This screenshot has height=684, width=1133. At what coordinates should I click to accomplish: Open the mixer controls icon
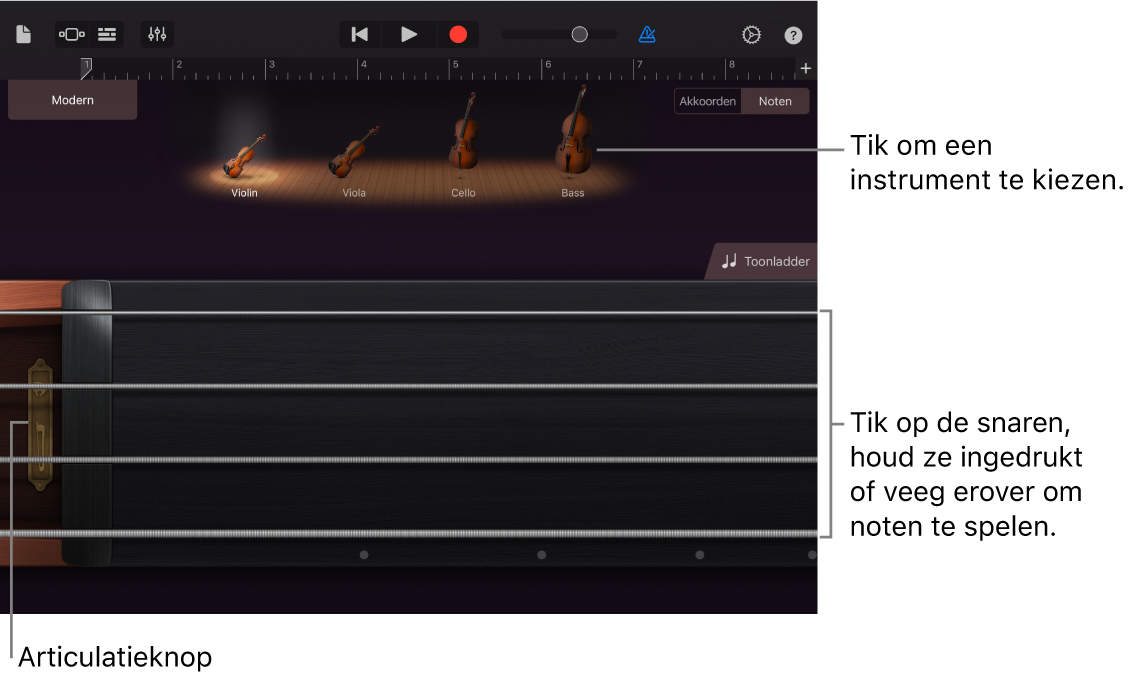coord(156,34)
